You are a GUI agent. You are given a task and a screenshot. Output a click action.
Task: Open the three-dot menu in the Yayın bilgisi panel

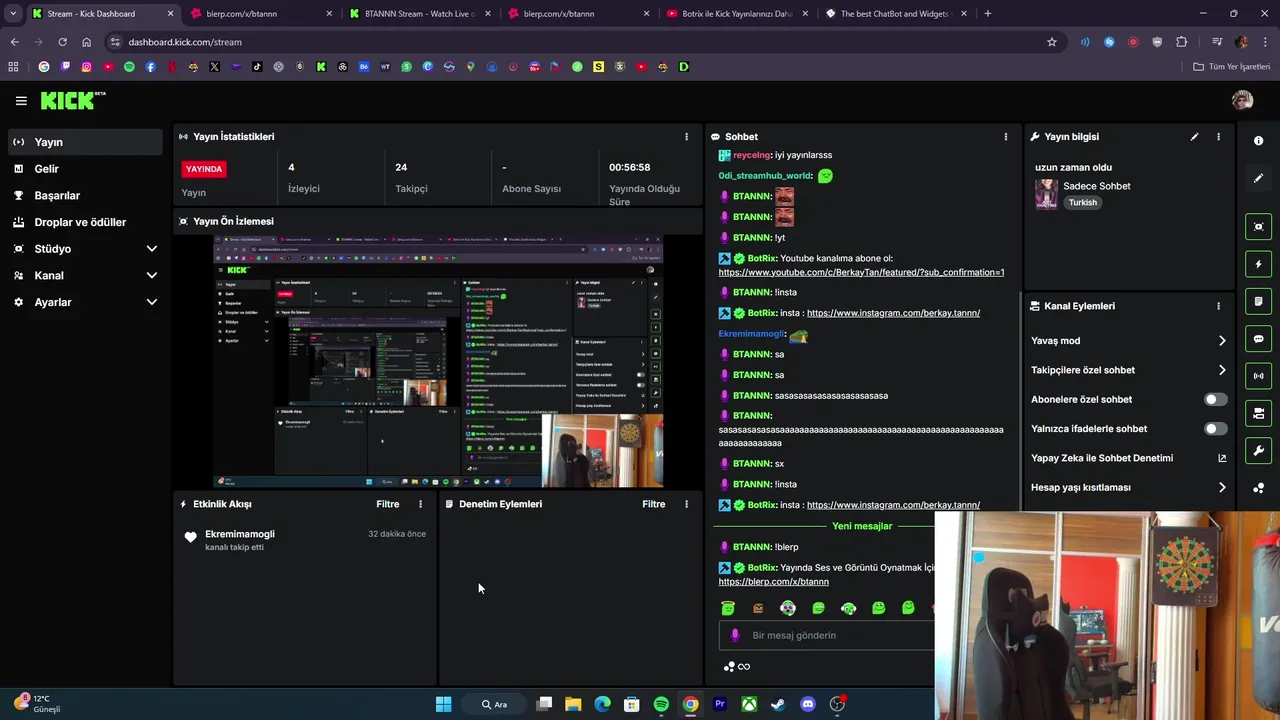[x=1218, y=136]
